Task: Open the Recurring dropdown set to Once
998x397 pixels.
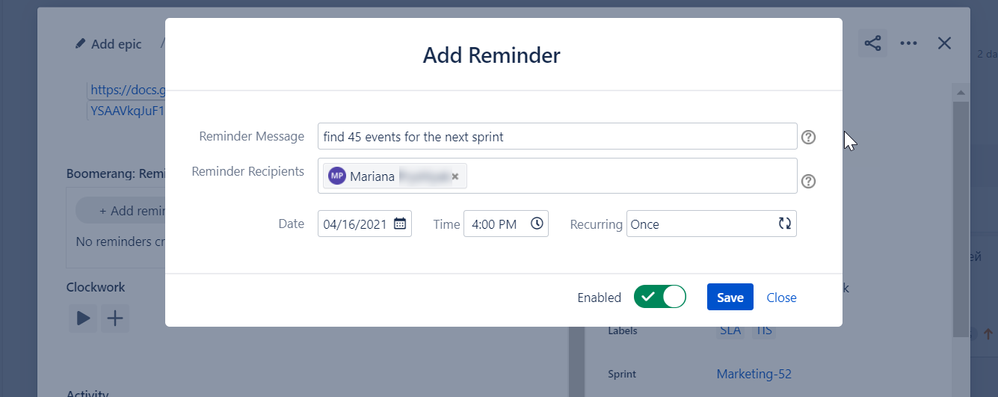Action: (x=712, y=224)
